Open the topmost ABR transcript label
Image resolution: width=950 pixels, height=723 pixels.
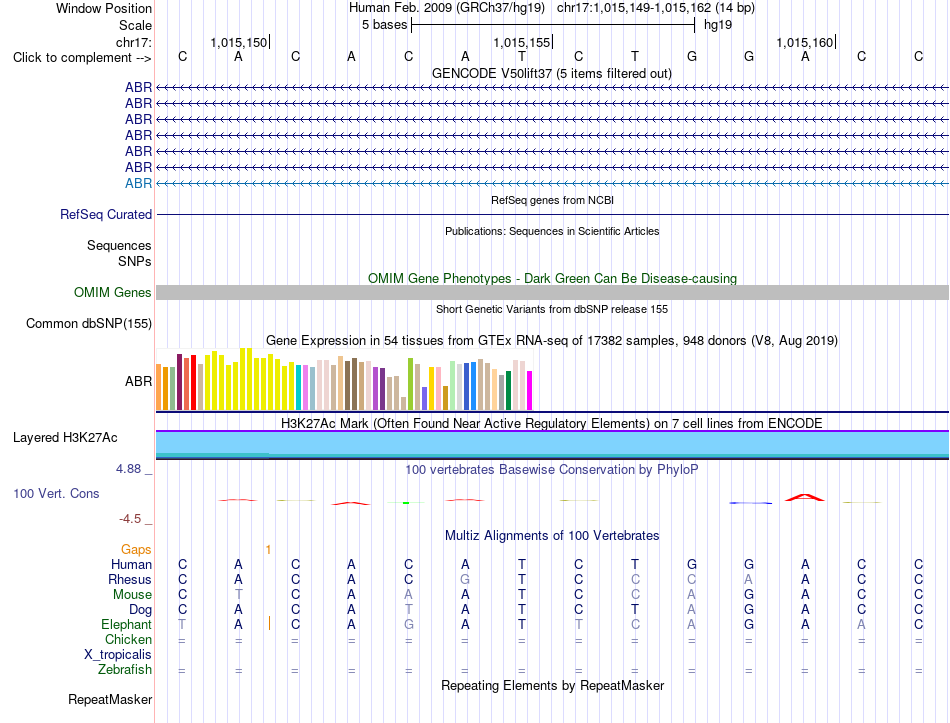pos(138,88)
